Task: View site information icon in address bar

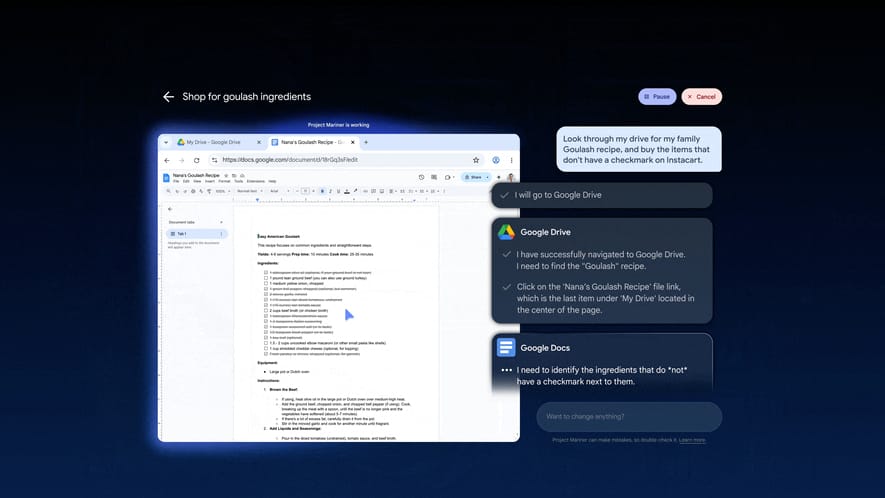Action: 214,160
